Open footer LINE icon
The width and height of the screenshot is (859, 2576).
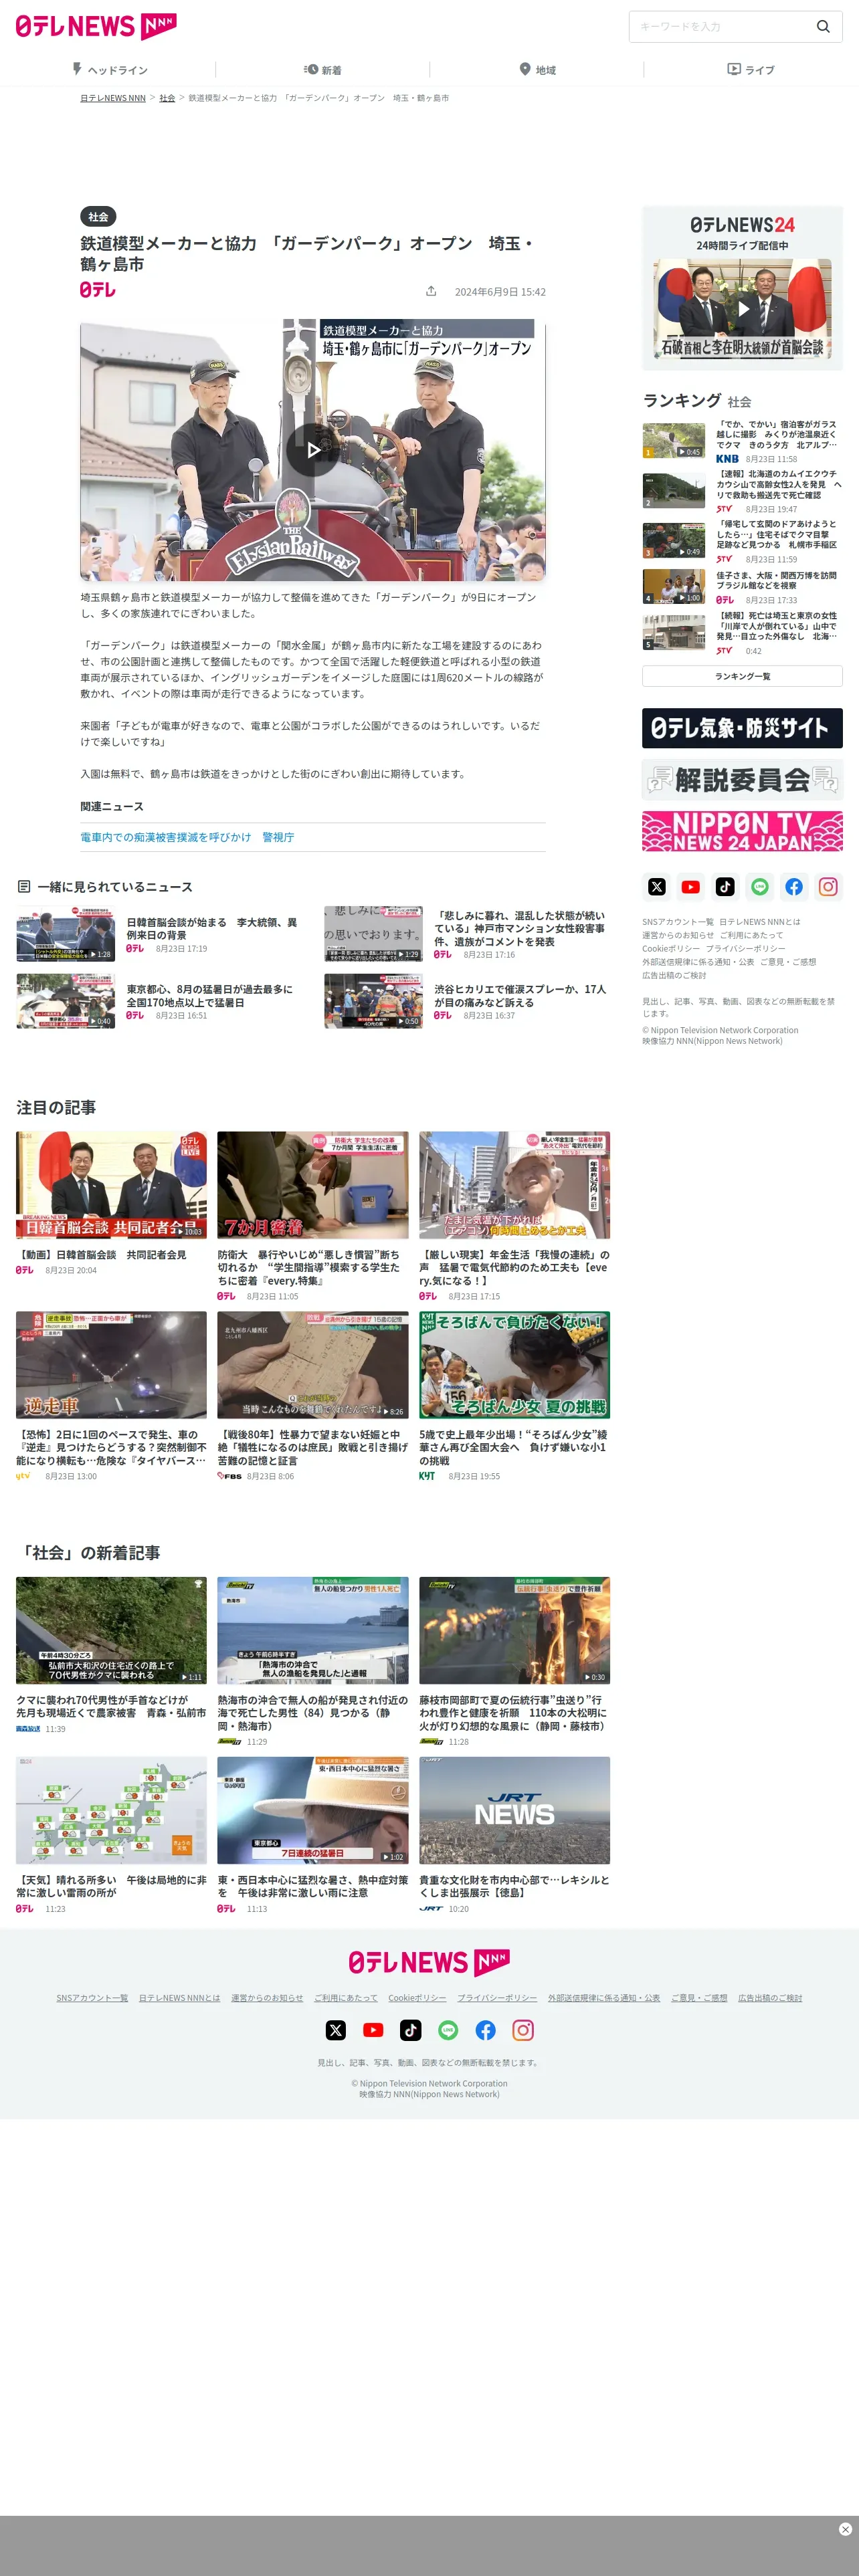[x=448, y=2030]
